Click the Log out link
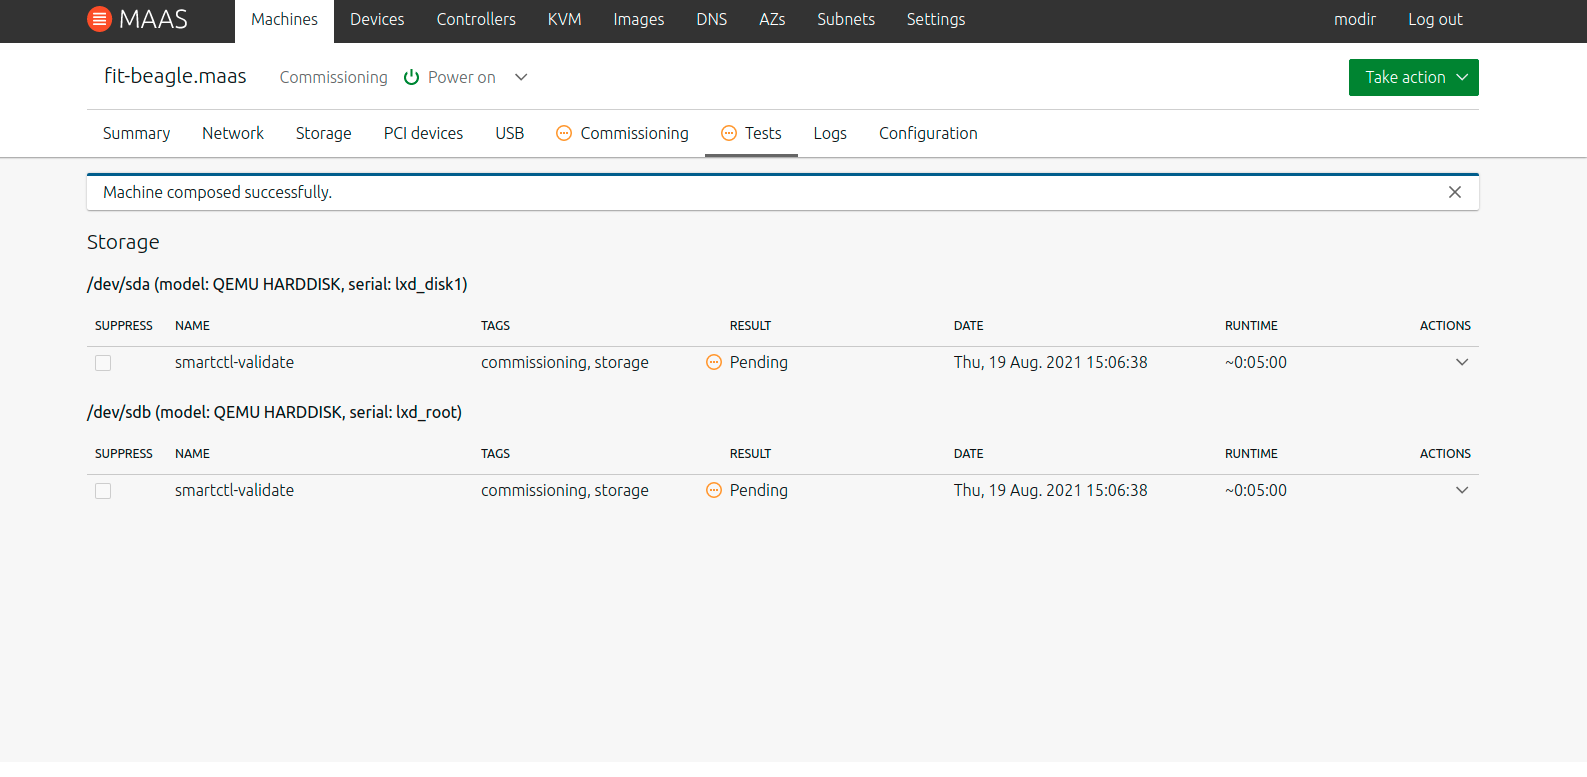This screenshot has height=777, width=1587. pyautogui.click(x=1434, y=19)
